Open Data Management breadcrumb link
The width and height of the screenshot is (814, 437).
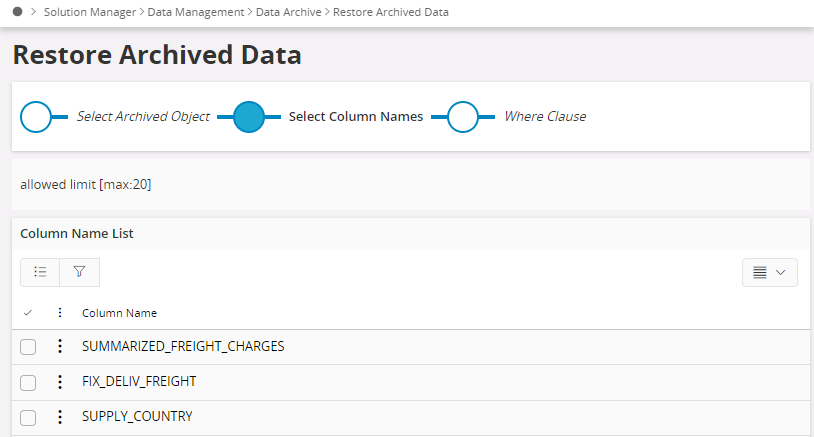tap(196, 12)
